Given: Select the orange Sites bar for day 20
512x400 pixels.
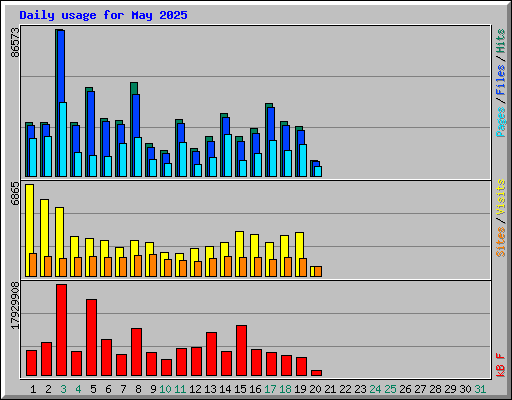Looking at the screenshot, I should 318,271.
